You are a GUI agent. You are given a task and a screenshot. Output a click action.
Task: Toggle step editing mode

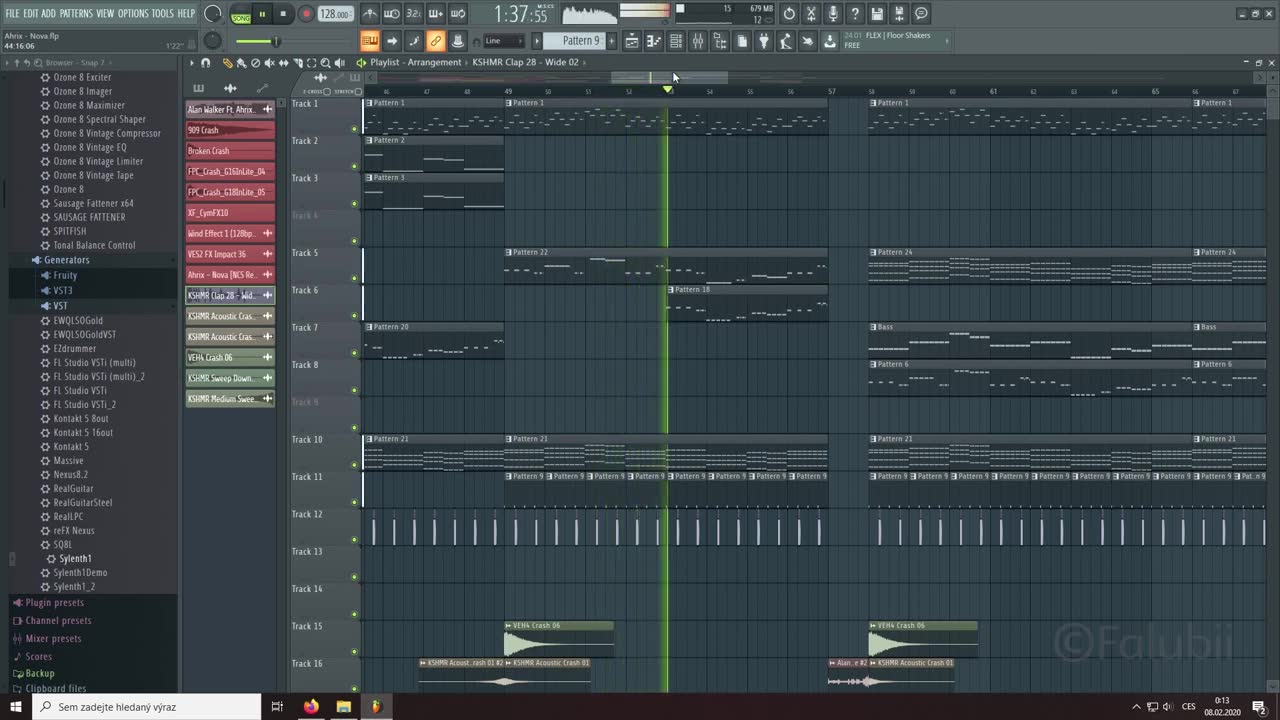(x=414, y=41)
